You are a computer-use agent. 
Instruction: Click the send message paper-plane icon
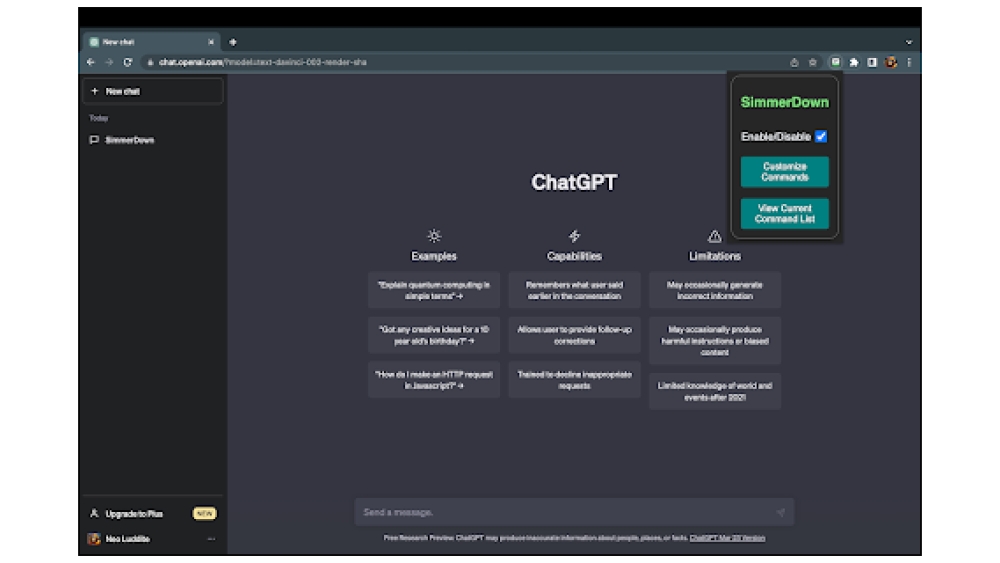coord(781,512)
